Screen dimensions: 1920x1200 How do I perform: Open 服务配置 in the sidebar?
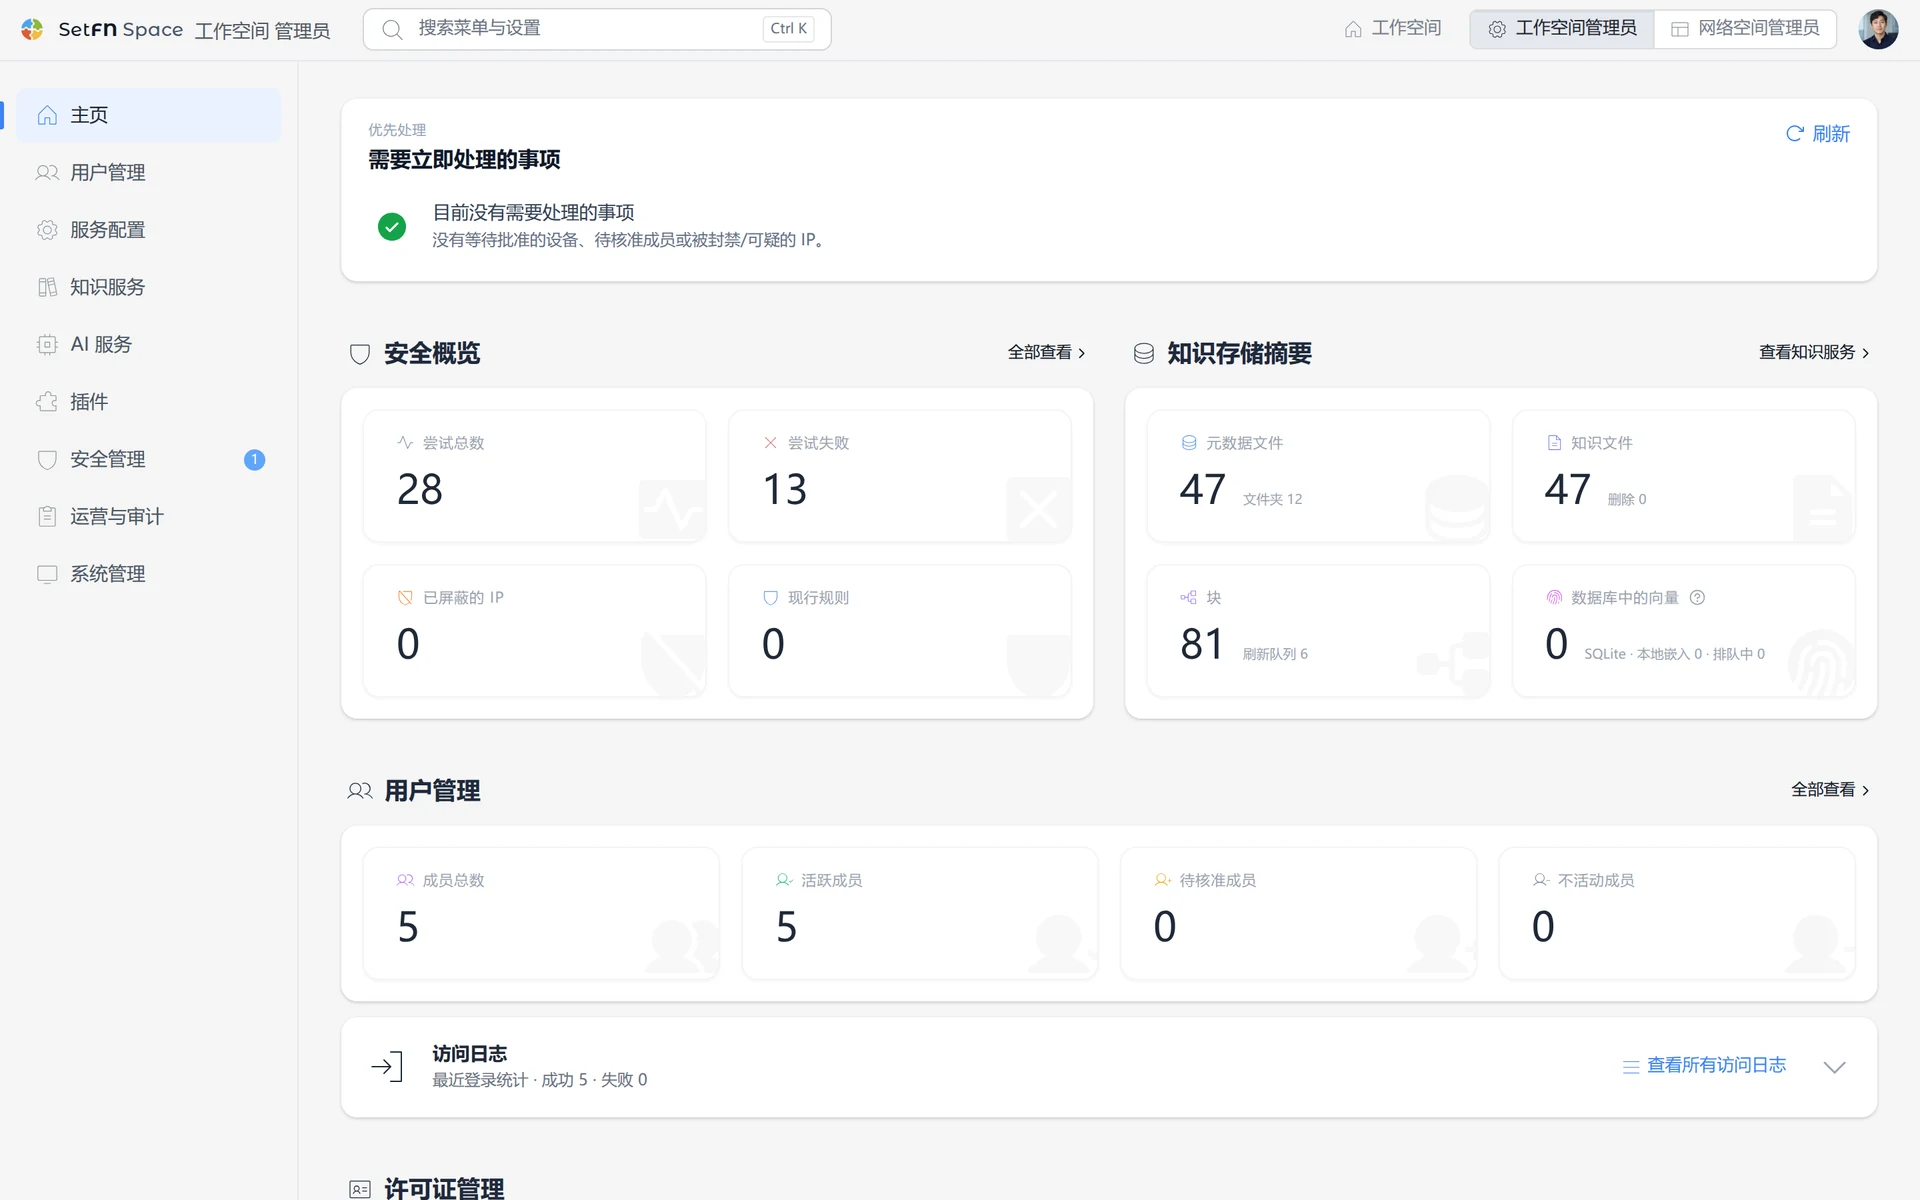click(x=148, y=230)
